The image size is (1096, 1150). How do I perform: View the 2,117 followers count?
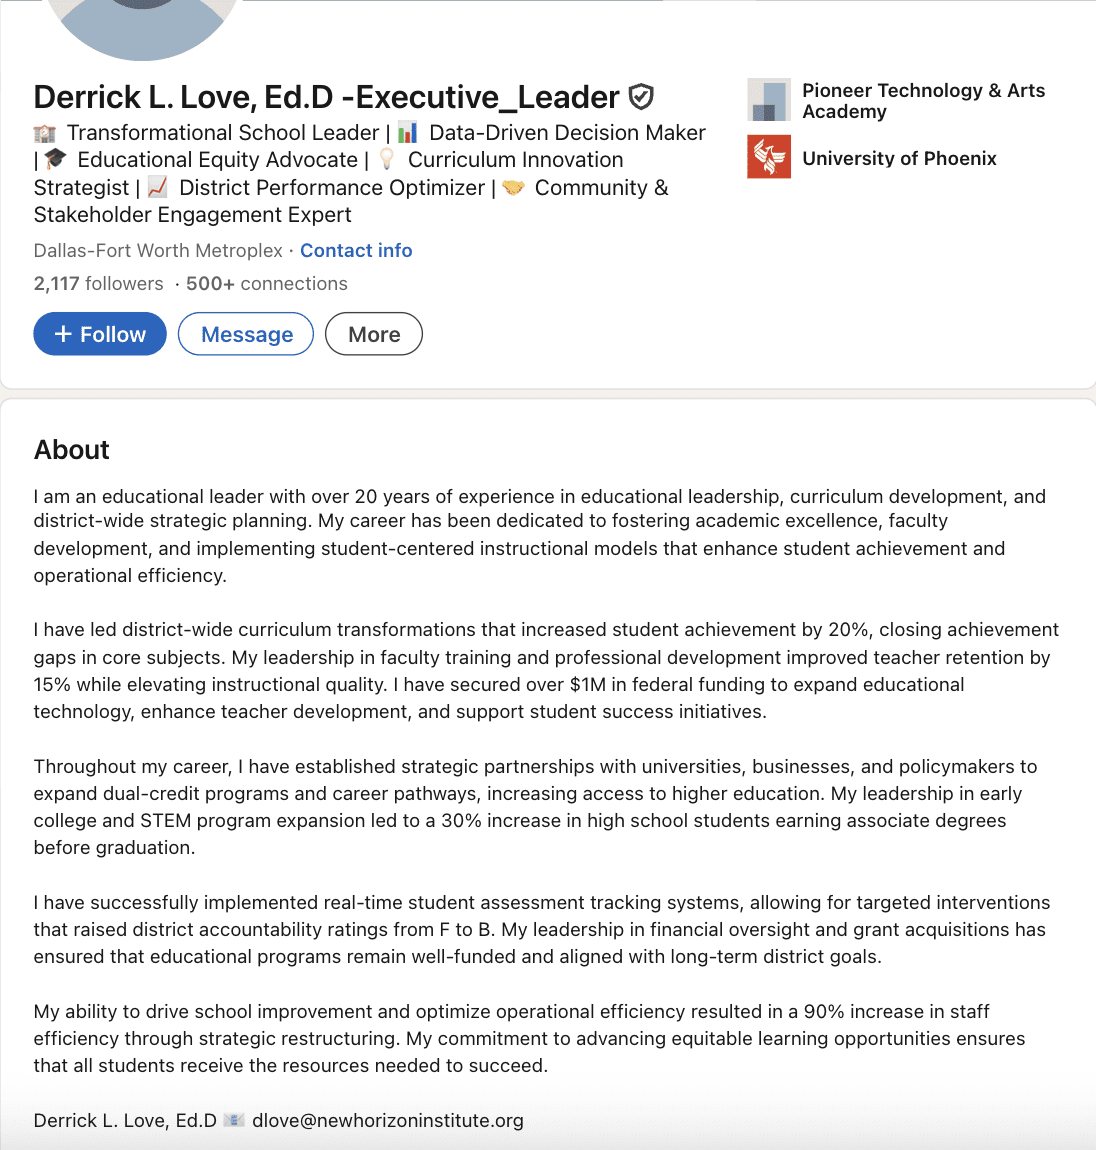[x=98, y=284]
